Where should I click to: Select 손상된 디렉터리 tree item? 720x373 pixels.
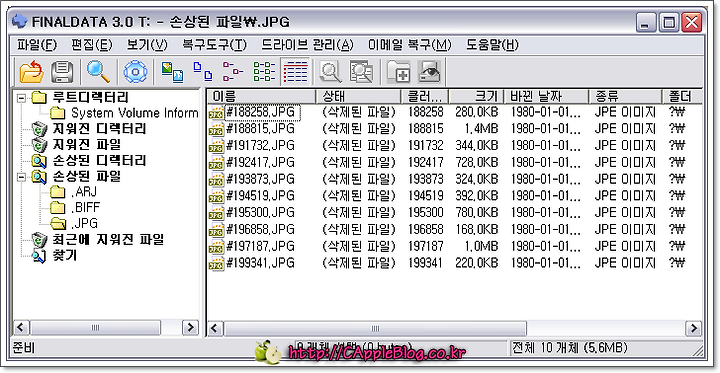99,160
